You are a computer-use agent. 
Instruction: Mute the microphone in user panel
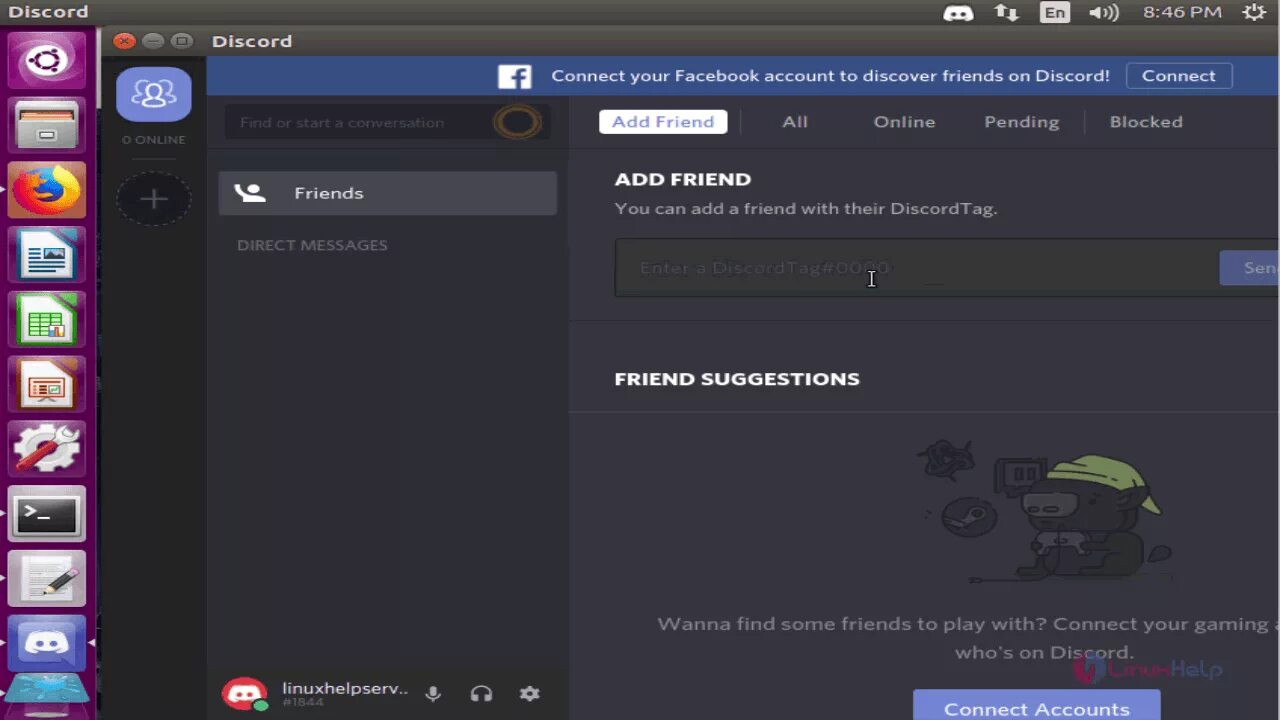(x=433, y=693)
